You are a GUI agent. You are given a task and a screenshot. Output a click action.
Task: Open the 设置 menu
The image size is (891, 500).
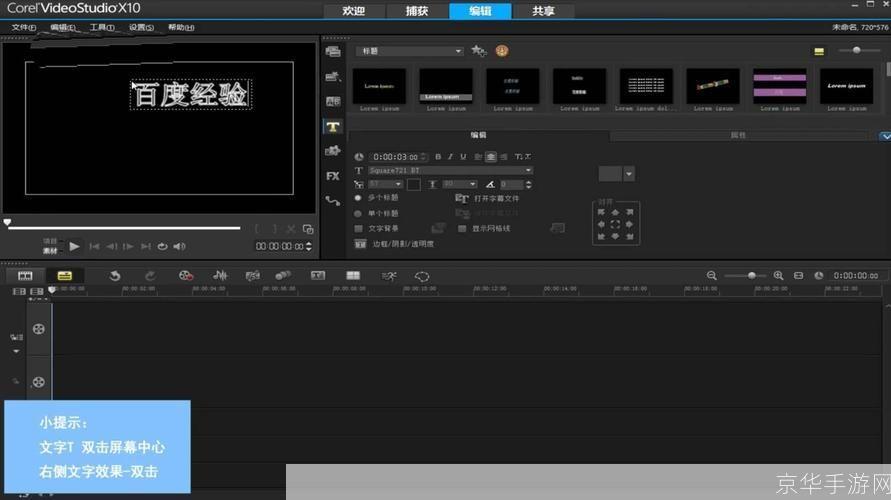point(141,27)
